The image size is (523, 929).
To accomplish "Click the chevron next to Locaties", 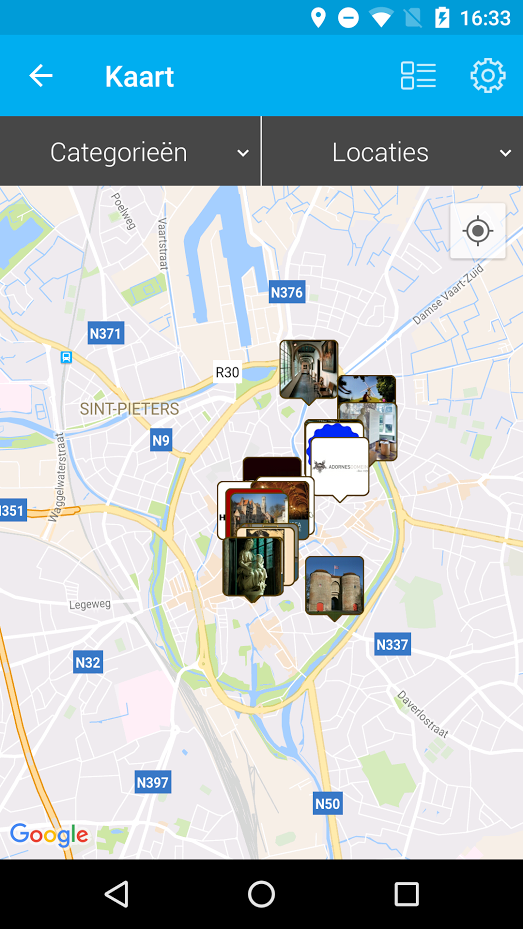I will coord(505,153).
